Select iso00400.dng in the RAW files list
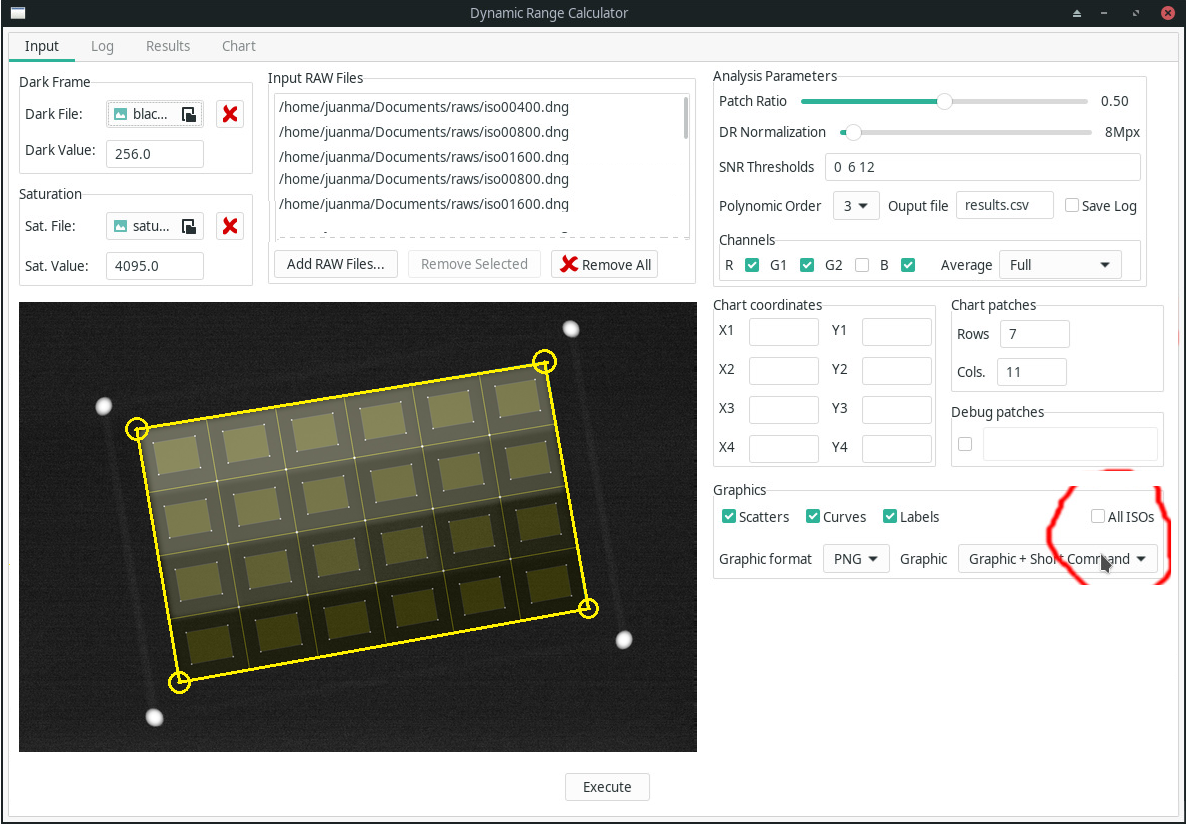 coord(424,107)
